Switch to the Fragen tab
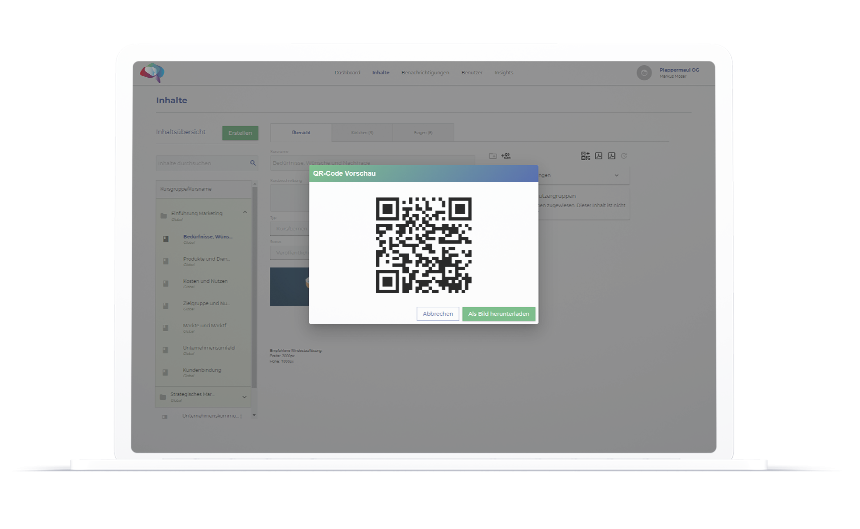The width and height of the screenshot is (860, 529). [423, 133]
